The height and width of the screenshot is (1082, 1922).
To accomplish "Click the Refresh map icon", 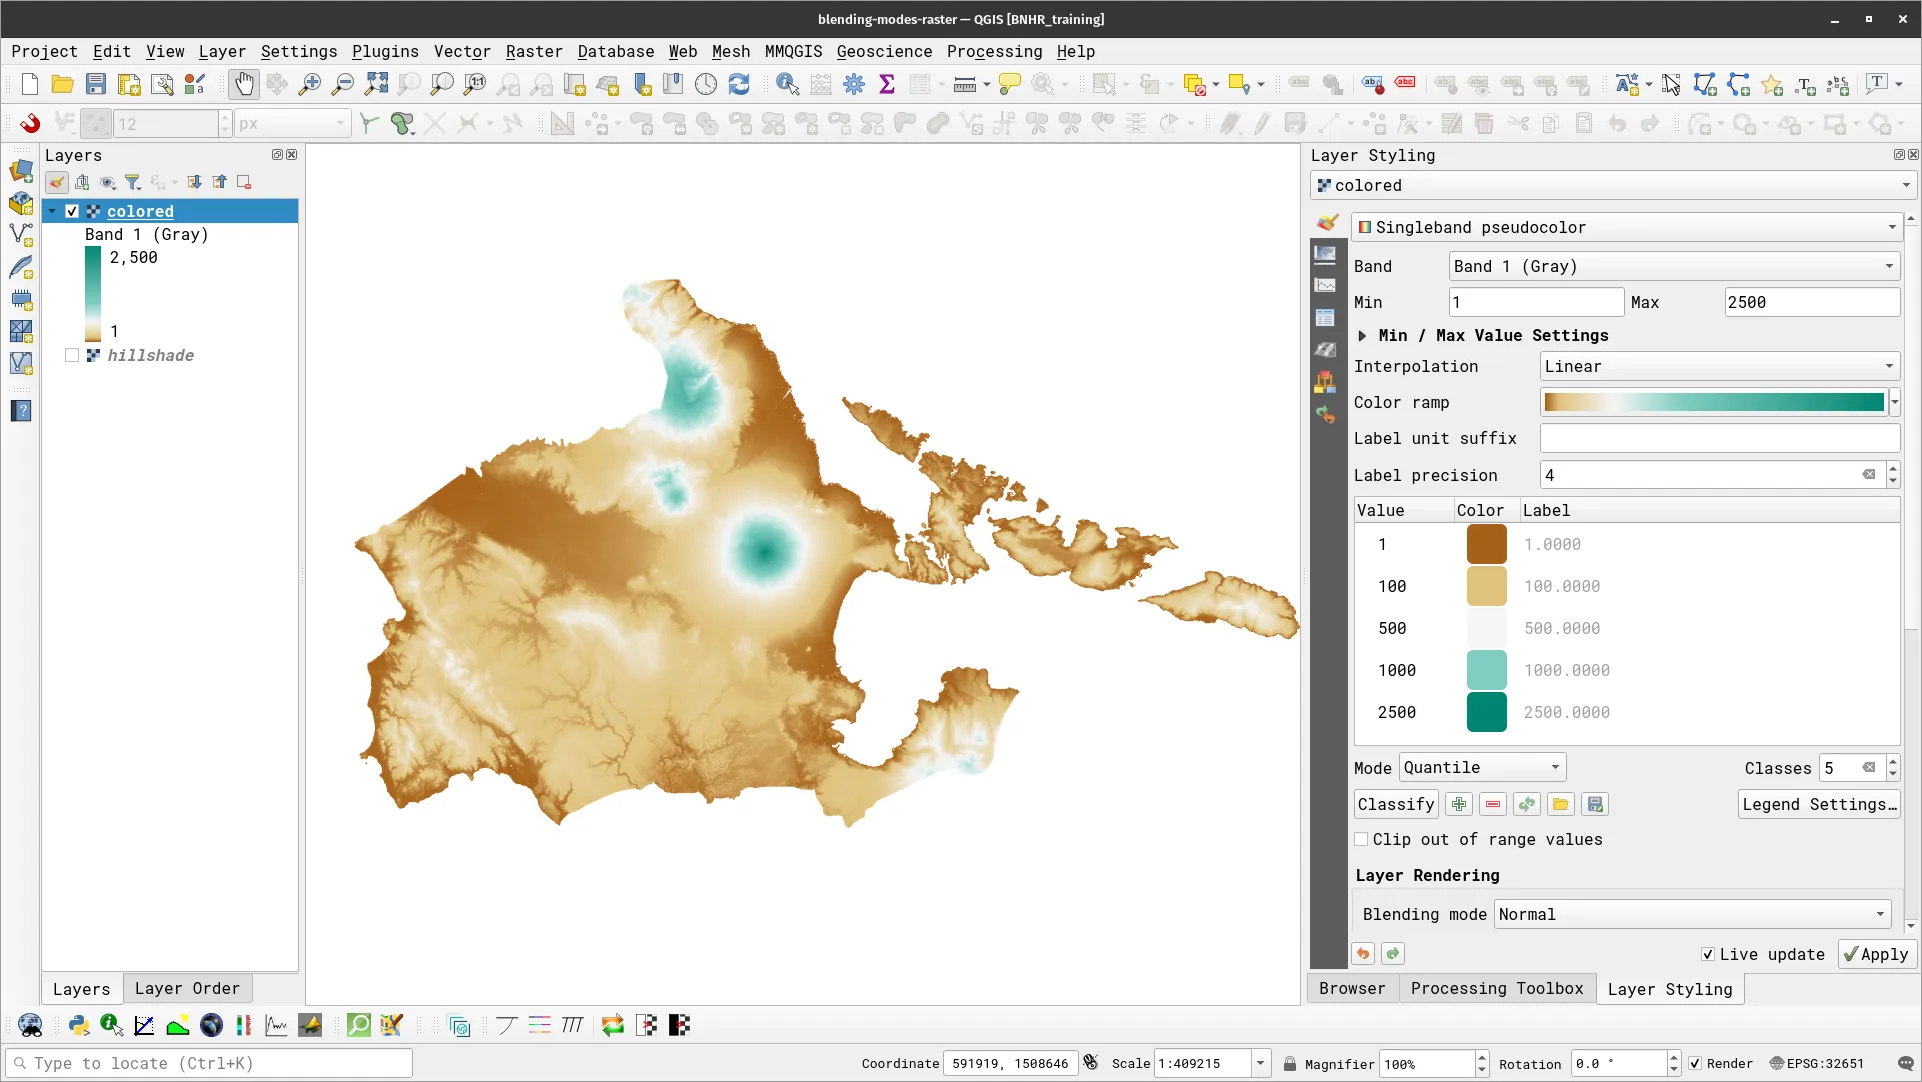I will [739, 85].
